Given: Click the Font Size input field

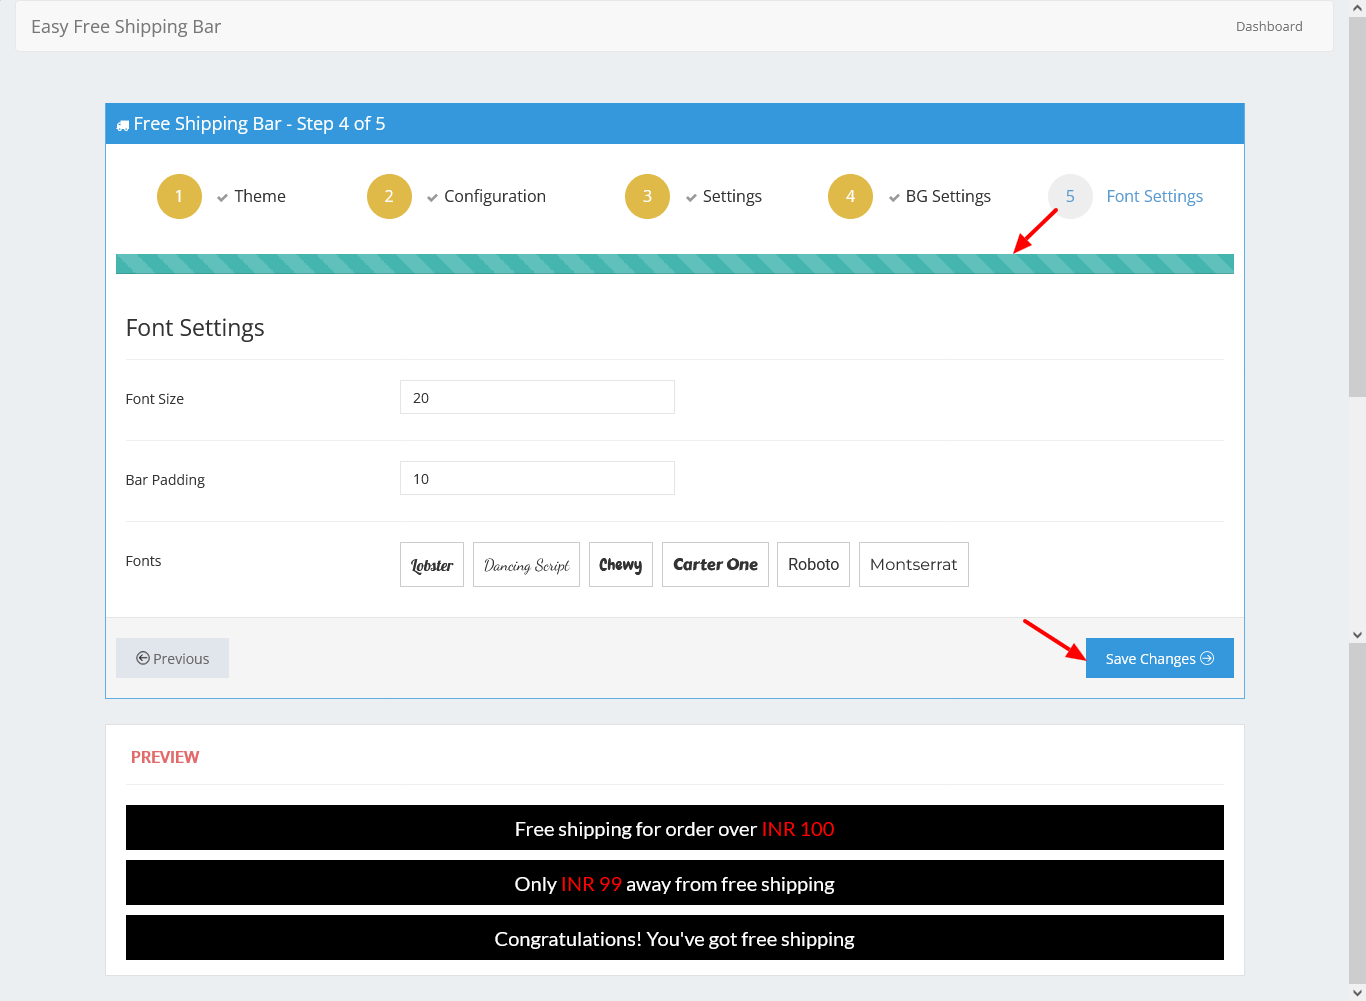Looking at the screenshot, I should 537,397.
